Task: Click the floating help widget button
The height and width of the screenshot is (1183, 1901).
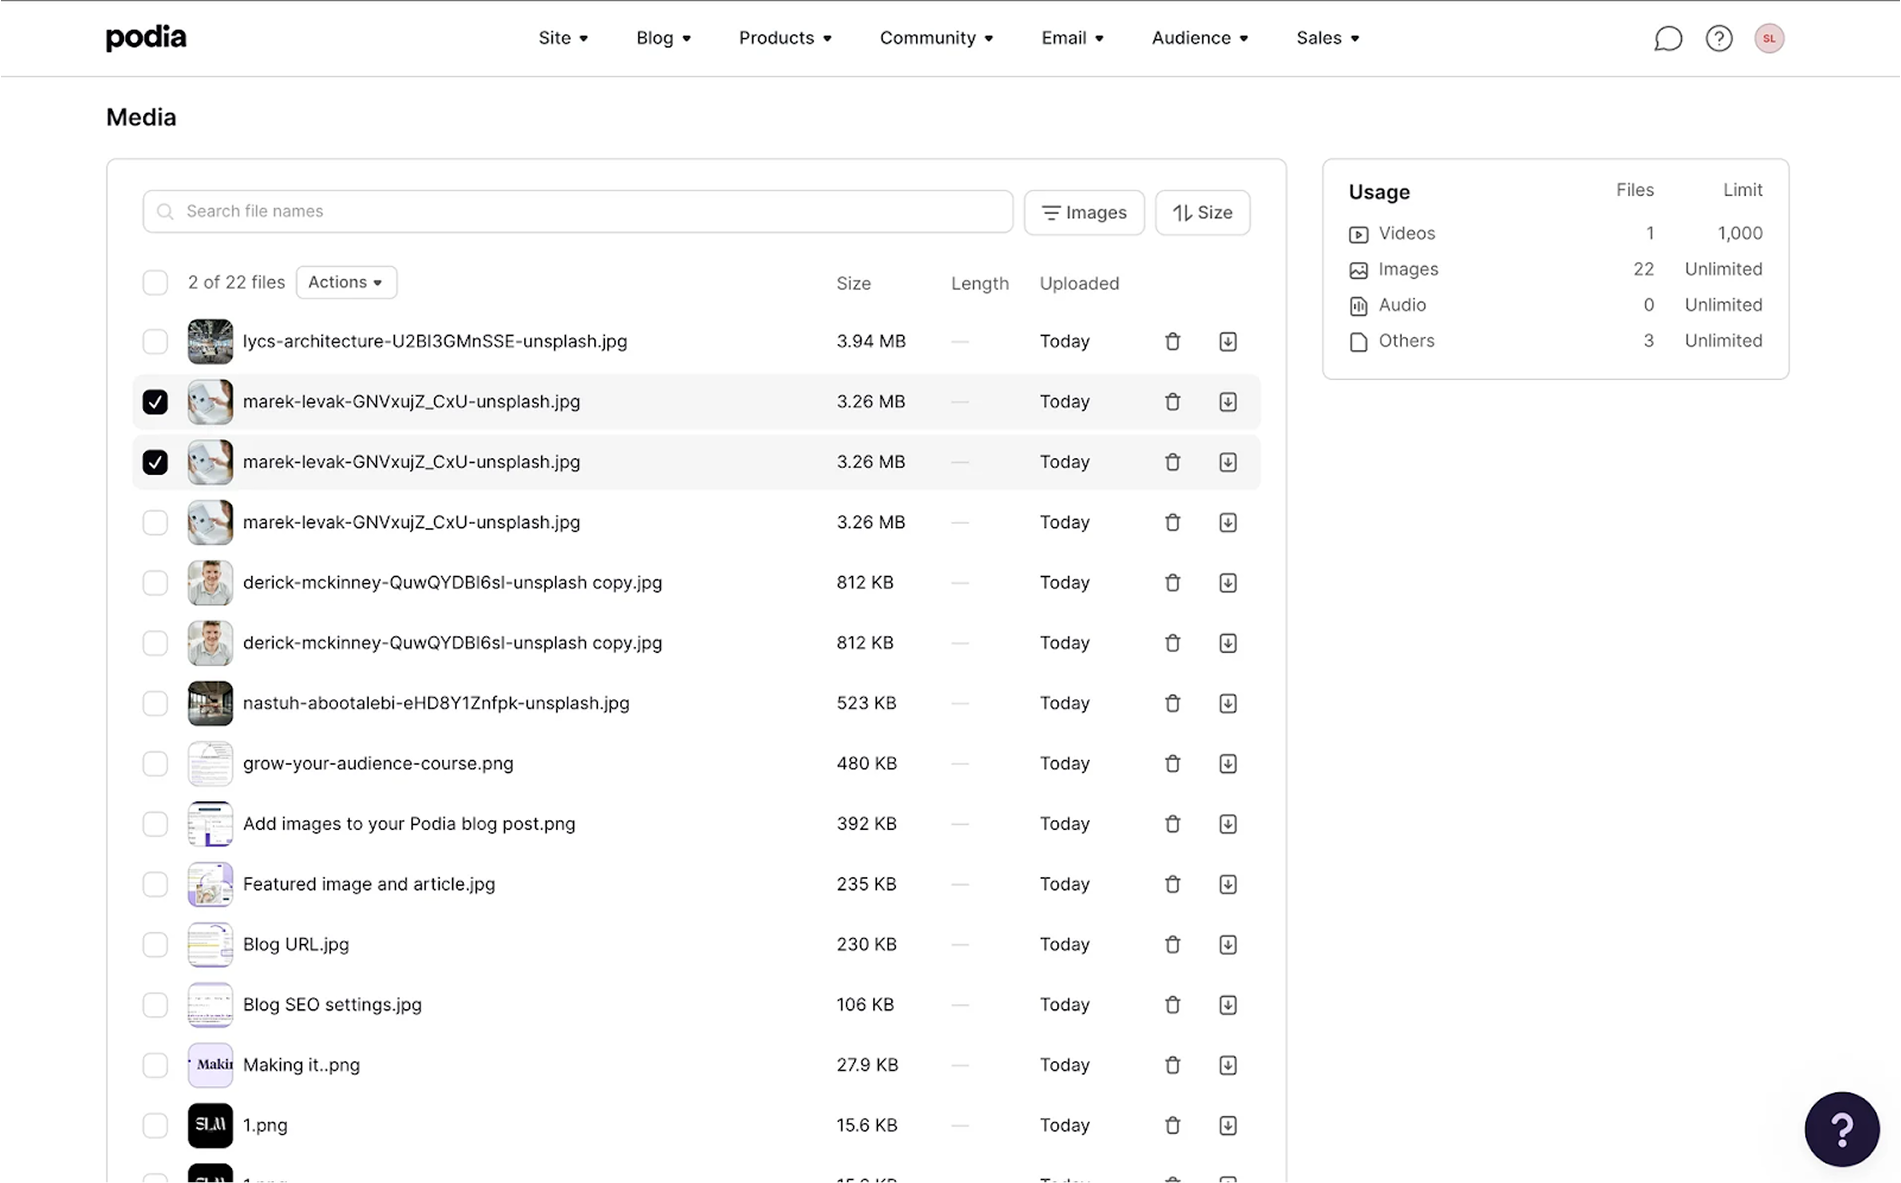Action: click(1841, 1129)
